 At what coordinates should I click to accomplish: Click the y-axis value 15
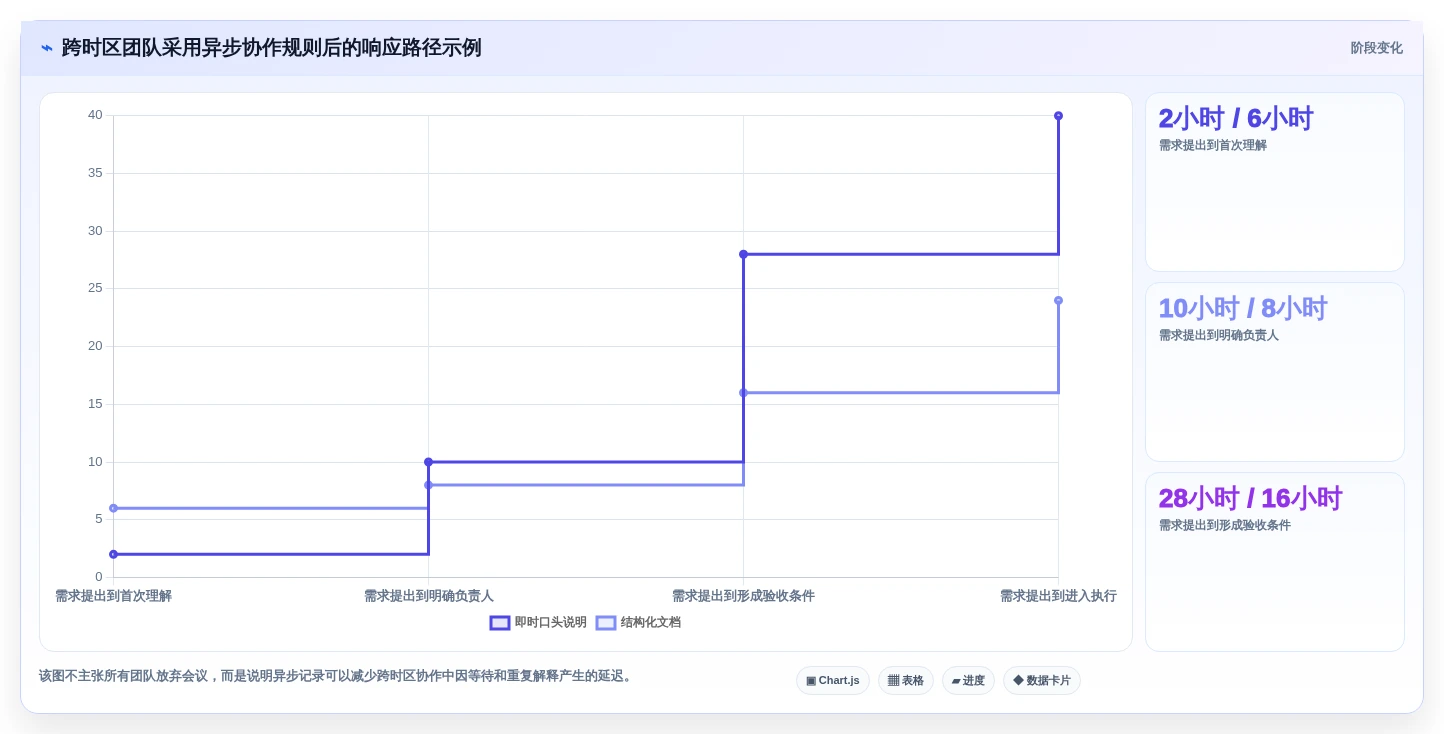coord(95,404)
